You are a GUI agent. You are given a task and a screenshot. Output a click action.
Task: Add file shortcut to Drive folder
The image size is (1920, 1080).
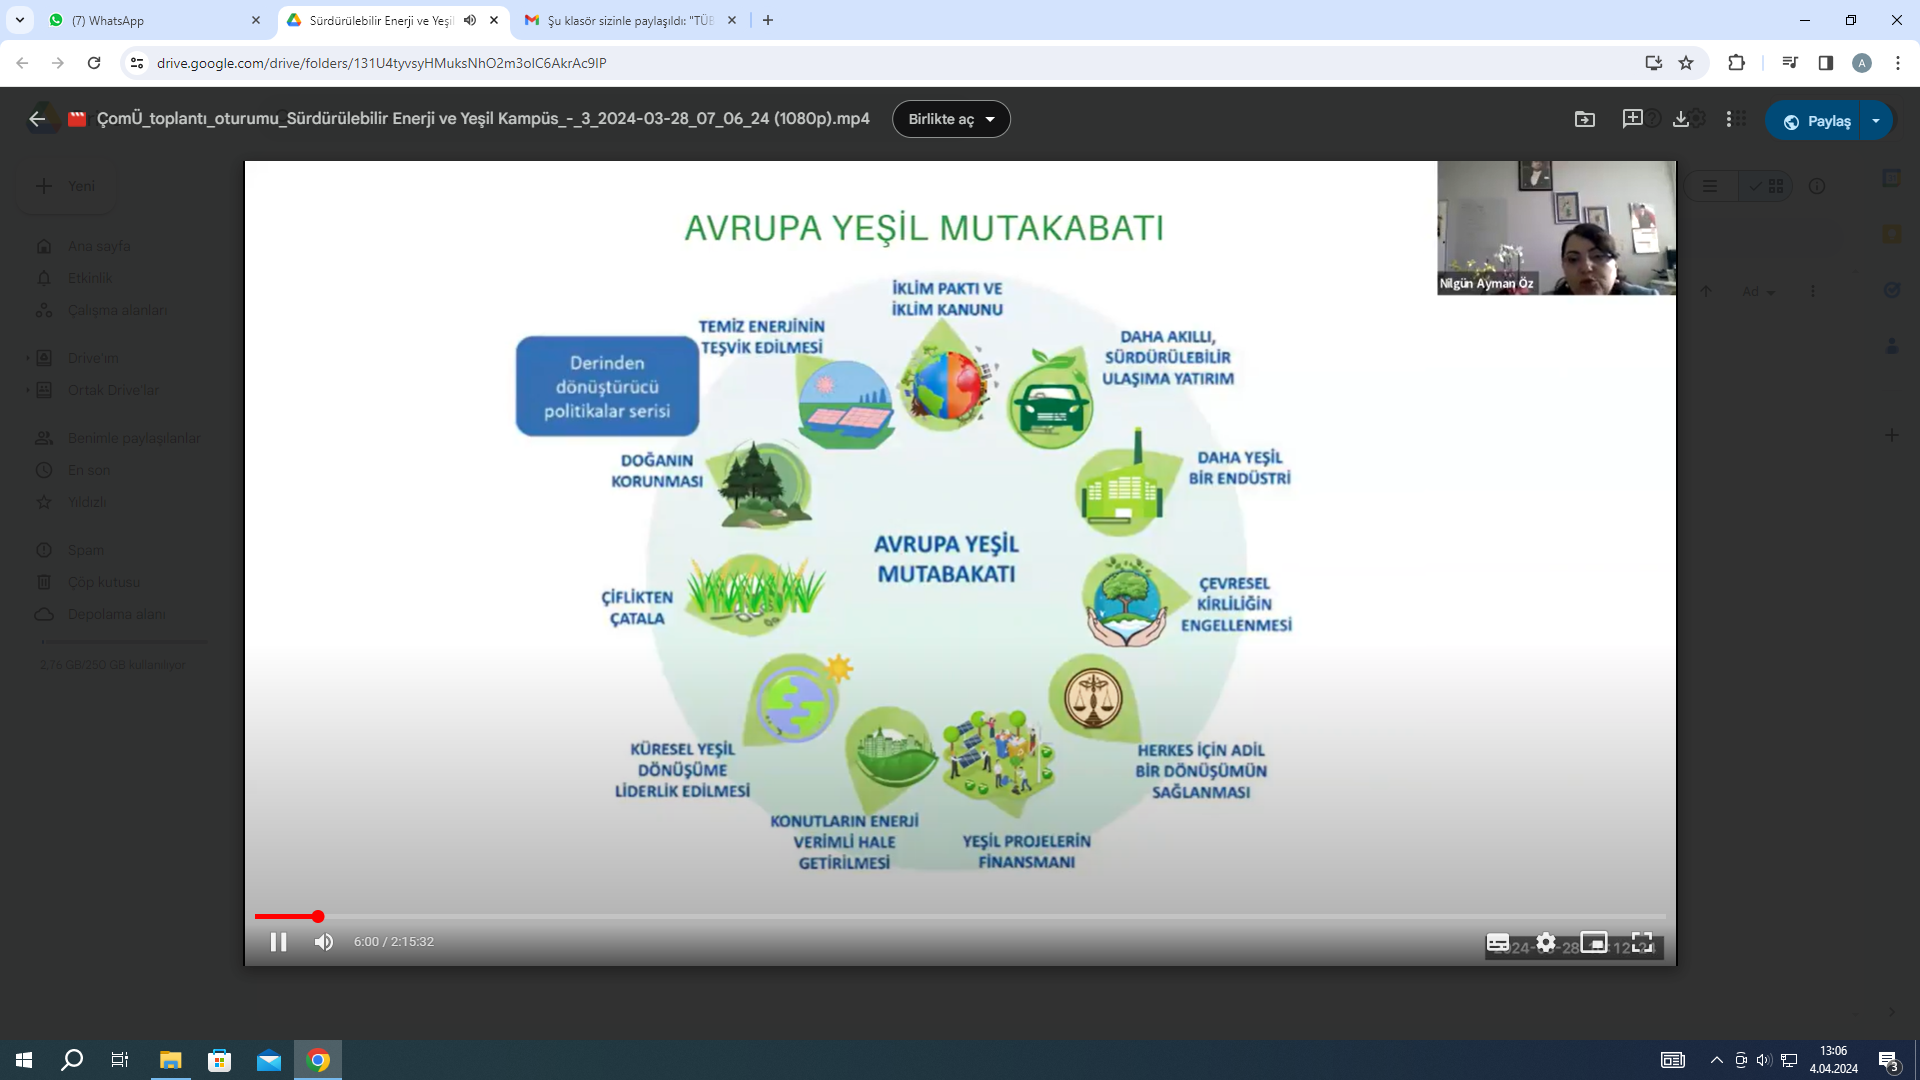tap(1585, 119)
